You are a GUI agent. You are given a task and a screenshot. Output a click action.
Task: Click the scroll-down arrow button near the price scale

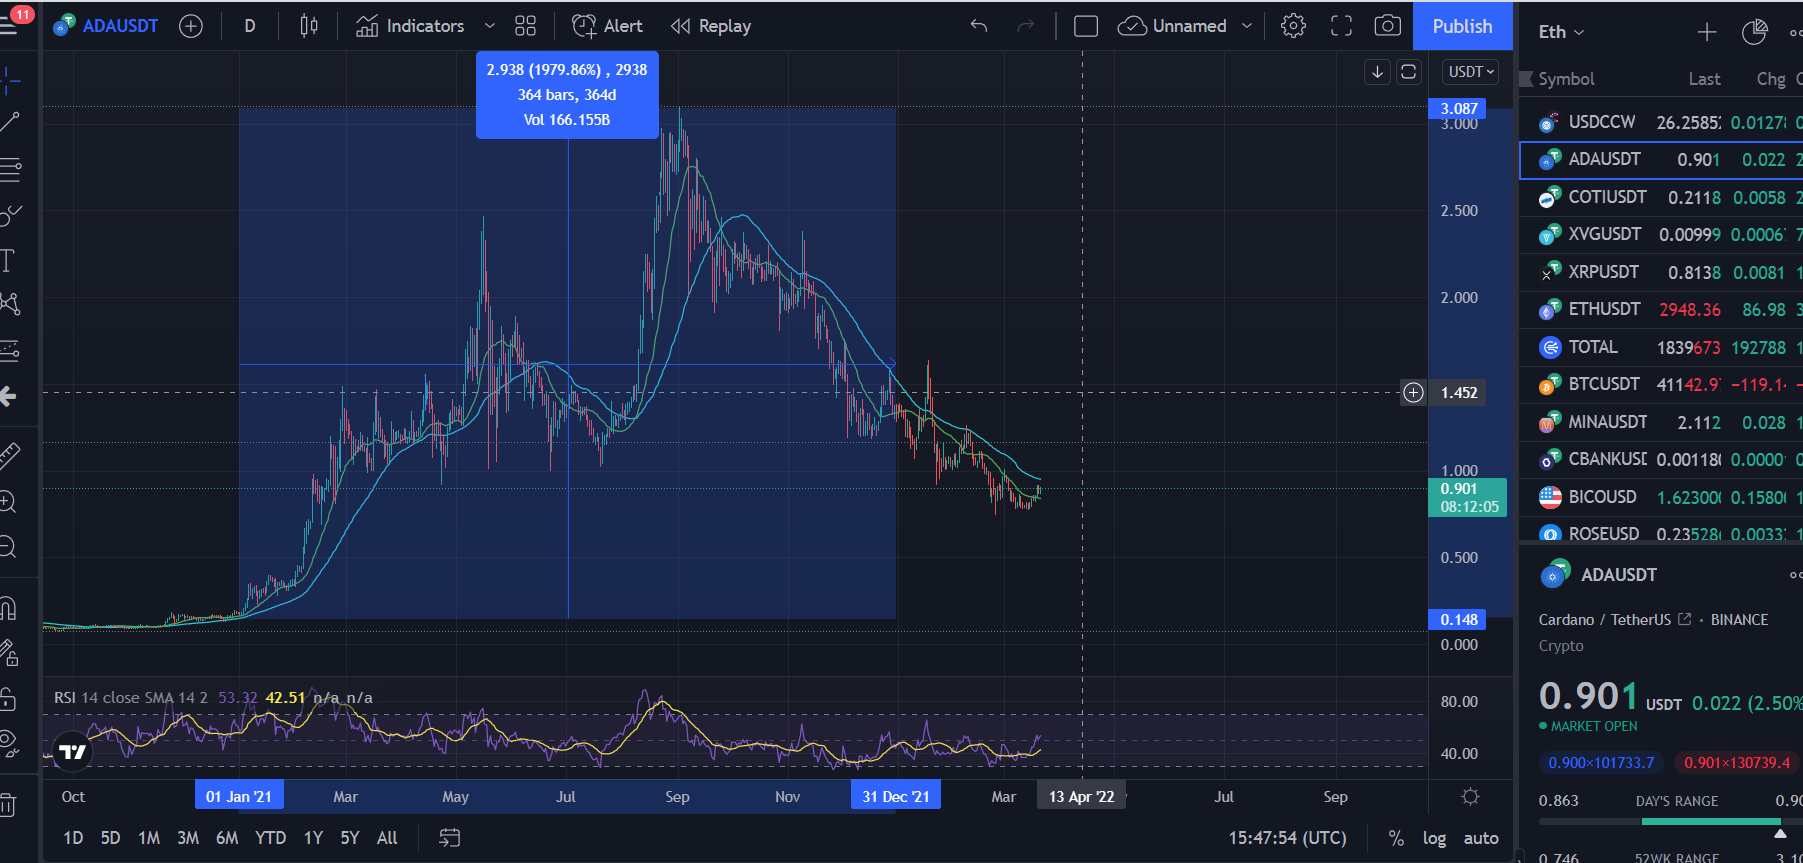pyautogui.click(x=1377, y=72)
